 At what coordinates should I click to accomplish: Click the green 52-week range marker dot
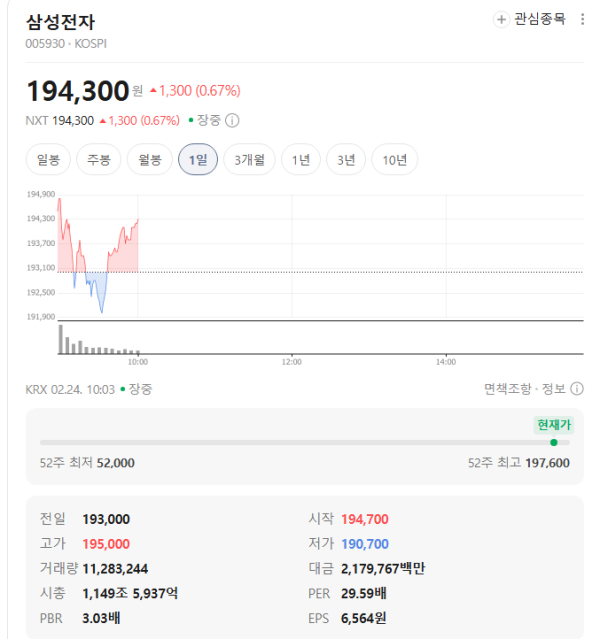click(554, 442)
